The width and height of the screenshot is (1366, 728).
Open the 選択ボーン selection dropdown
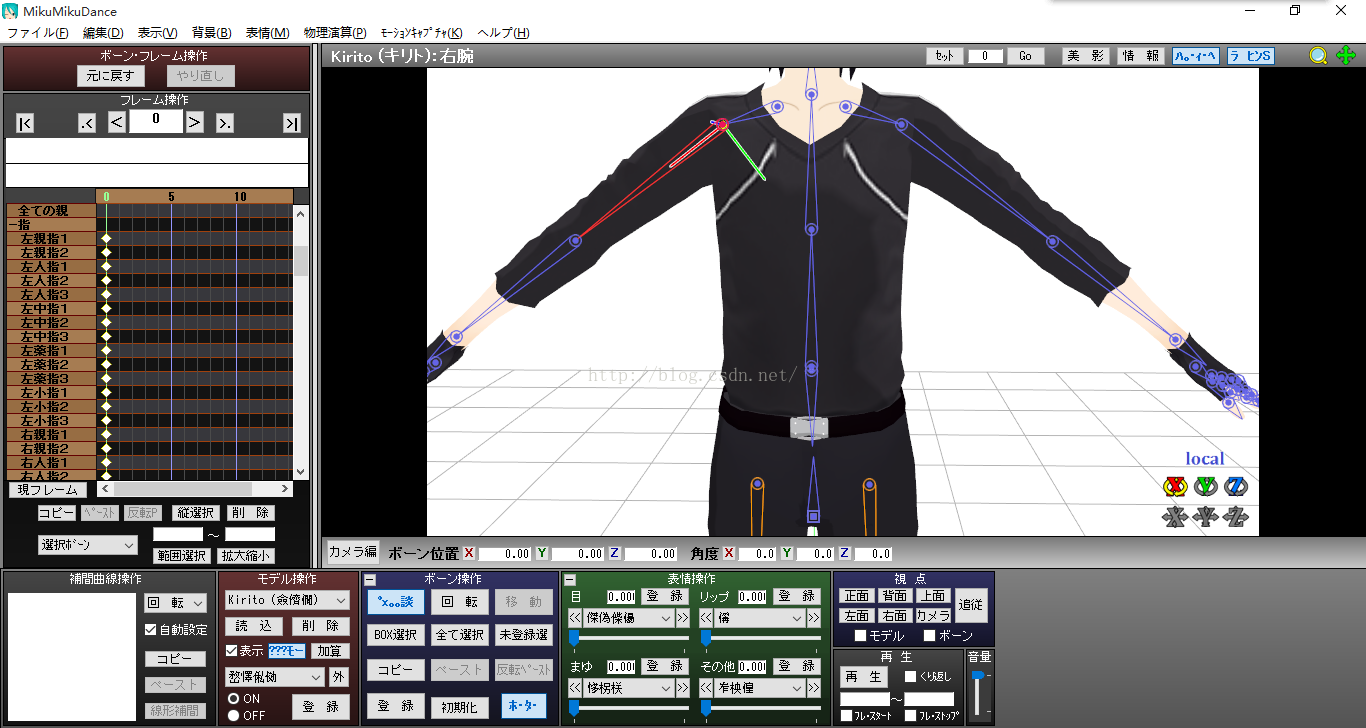click(x=88, y=545)
